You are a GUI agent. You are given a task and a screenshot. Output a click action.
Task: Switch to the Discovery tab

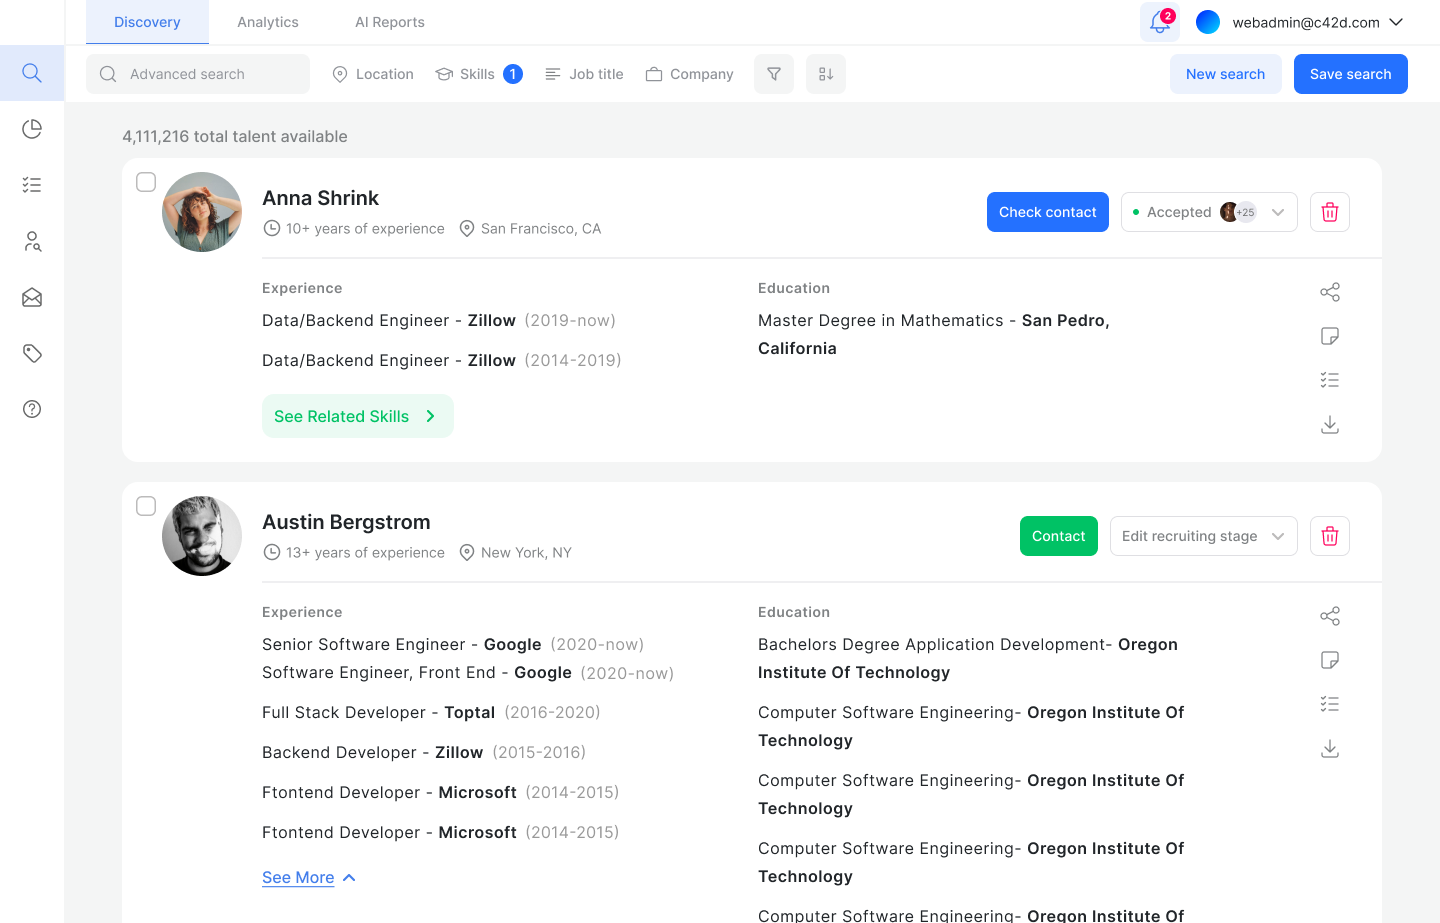[147, 22]
